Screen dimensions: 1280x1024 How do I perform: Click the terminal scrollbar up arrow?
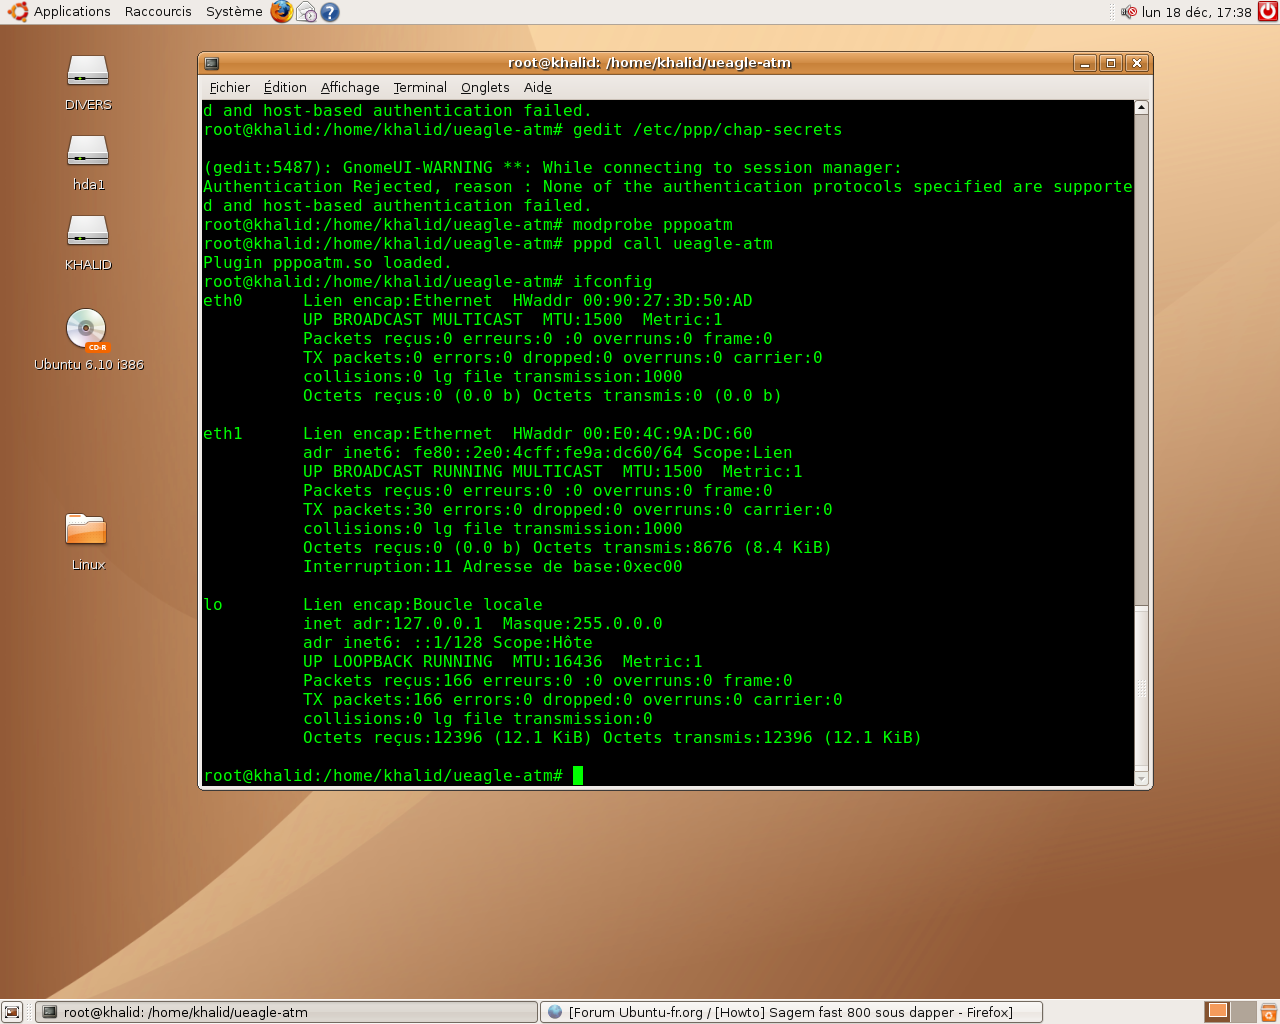tap(1141, 107)
